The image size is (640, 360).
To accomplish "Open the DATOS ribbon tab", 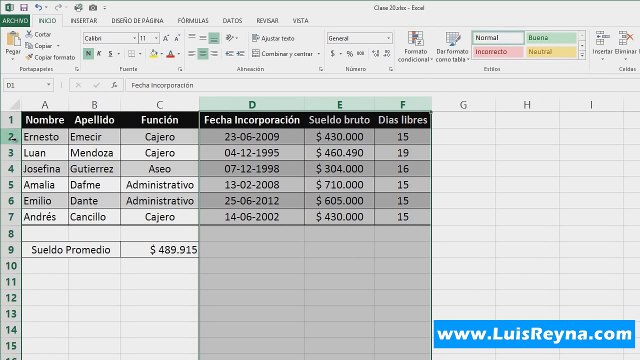I will [232, 20].
